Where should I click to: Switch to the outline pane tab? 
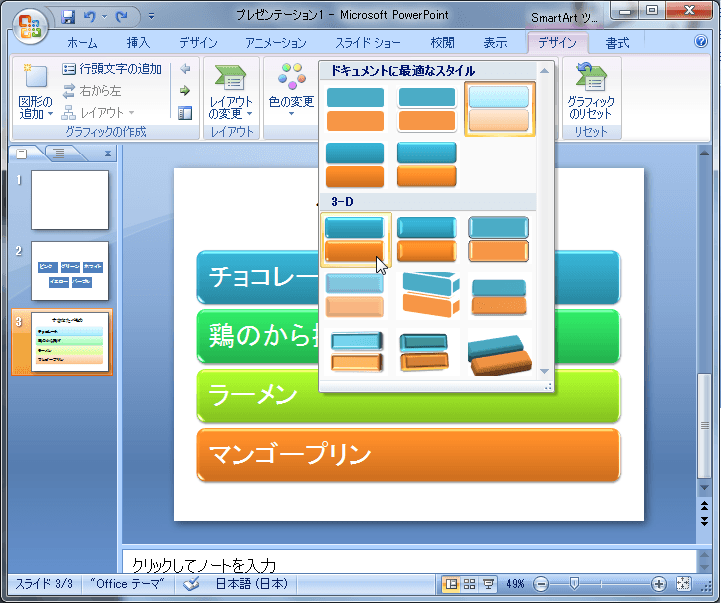59,154
